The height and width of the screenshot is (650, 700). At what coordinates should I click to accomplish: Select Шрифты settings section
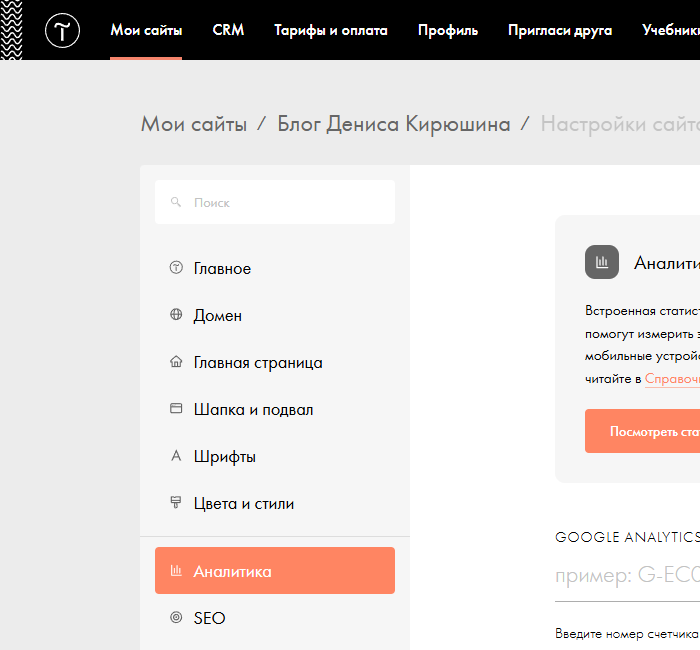click(x=275, y=456)
